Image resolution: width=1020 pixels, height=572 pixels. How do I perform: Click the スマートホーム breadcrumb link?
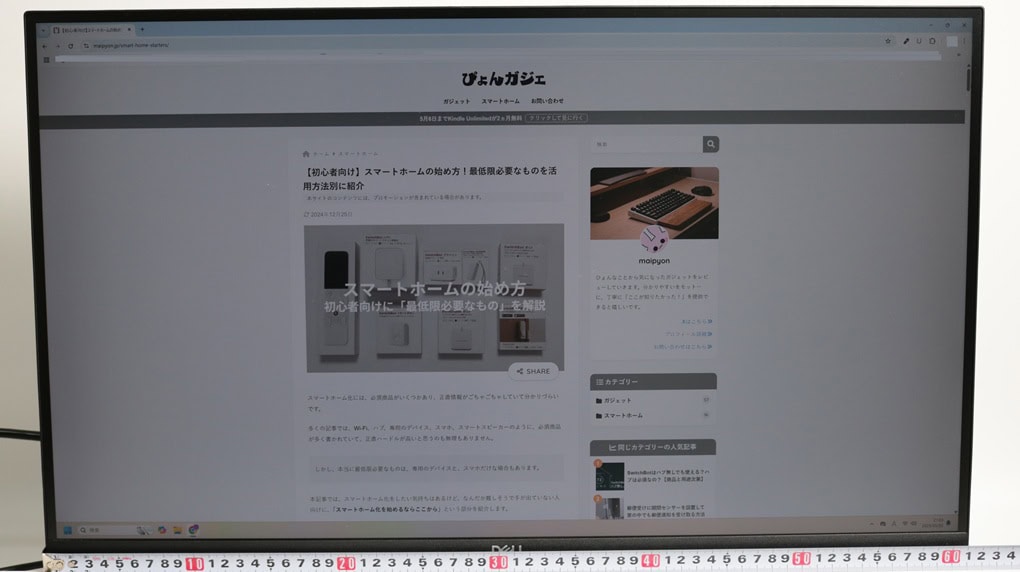click(358, 154)
